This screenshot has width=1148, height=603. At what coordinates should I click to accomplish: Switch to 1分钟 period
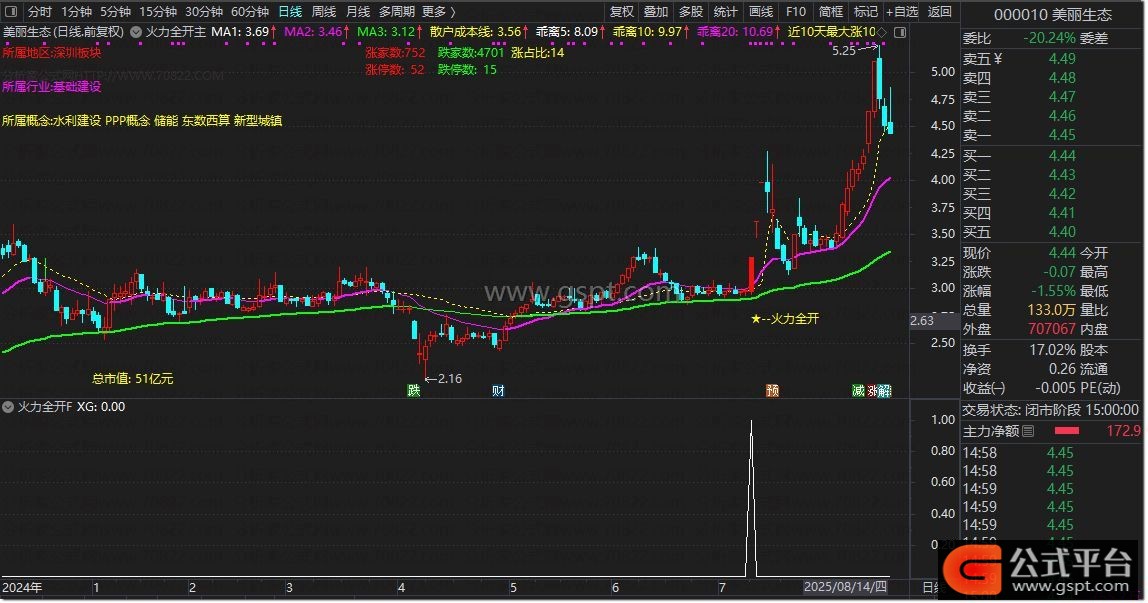click(x=76, y=12)
